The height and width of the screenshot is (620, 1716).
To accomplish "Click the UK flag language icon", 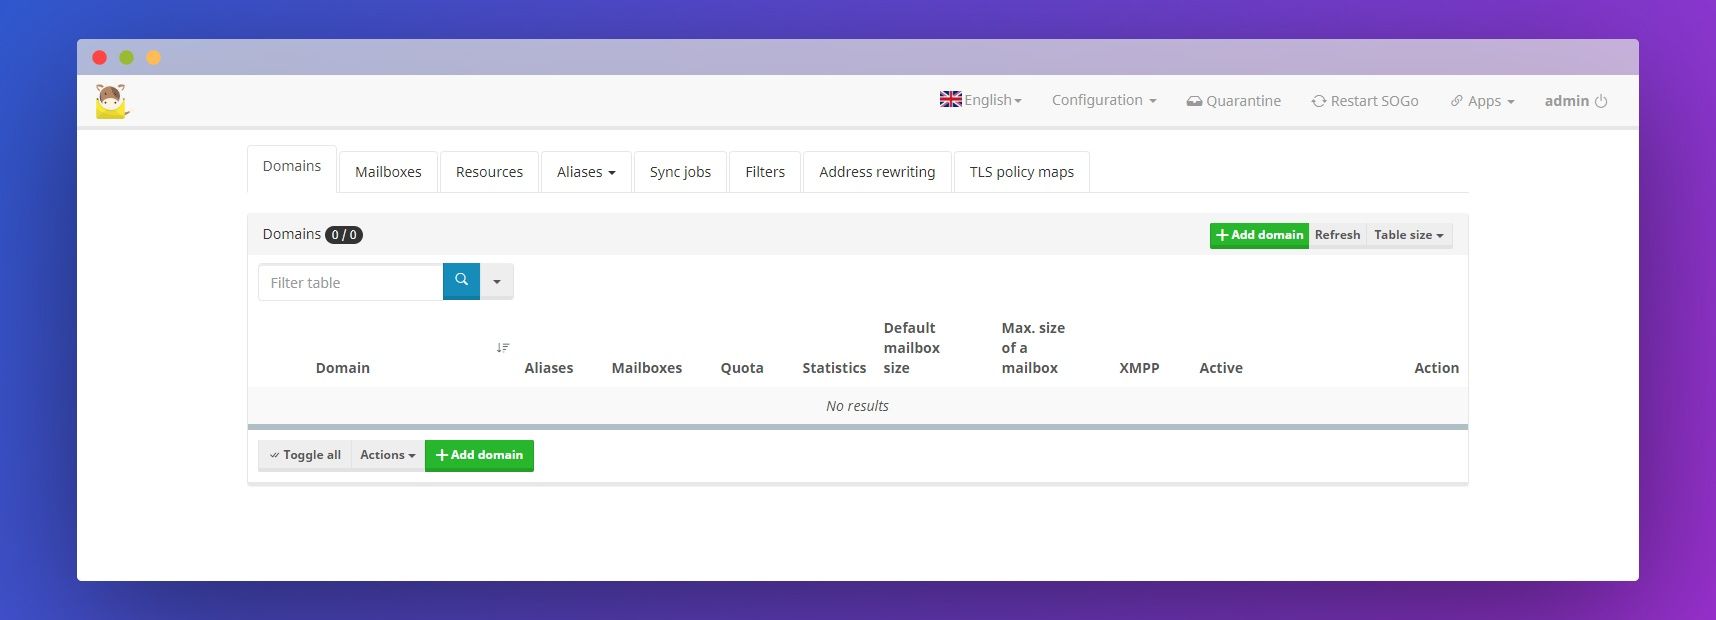I will (950, 99).
